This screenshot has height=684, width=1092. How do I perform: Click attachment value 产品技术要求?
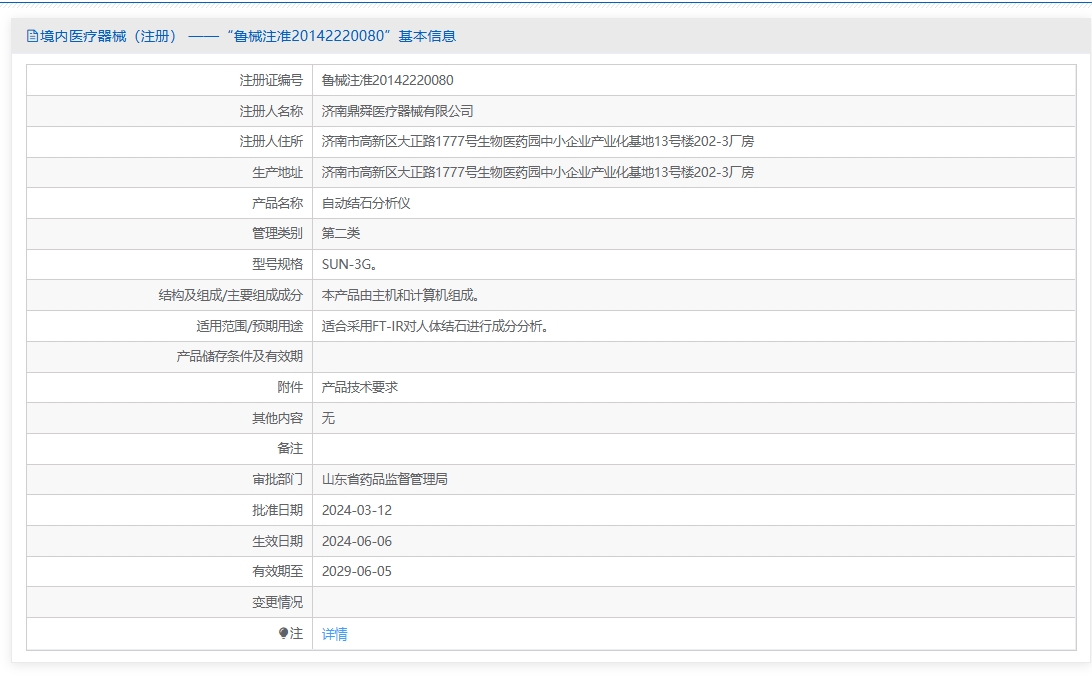click(359, 387)
